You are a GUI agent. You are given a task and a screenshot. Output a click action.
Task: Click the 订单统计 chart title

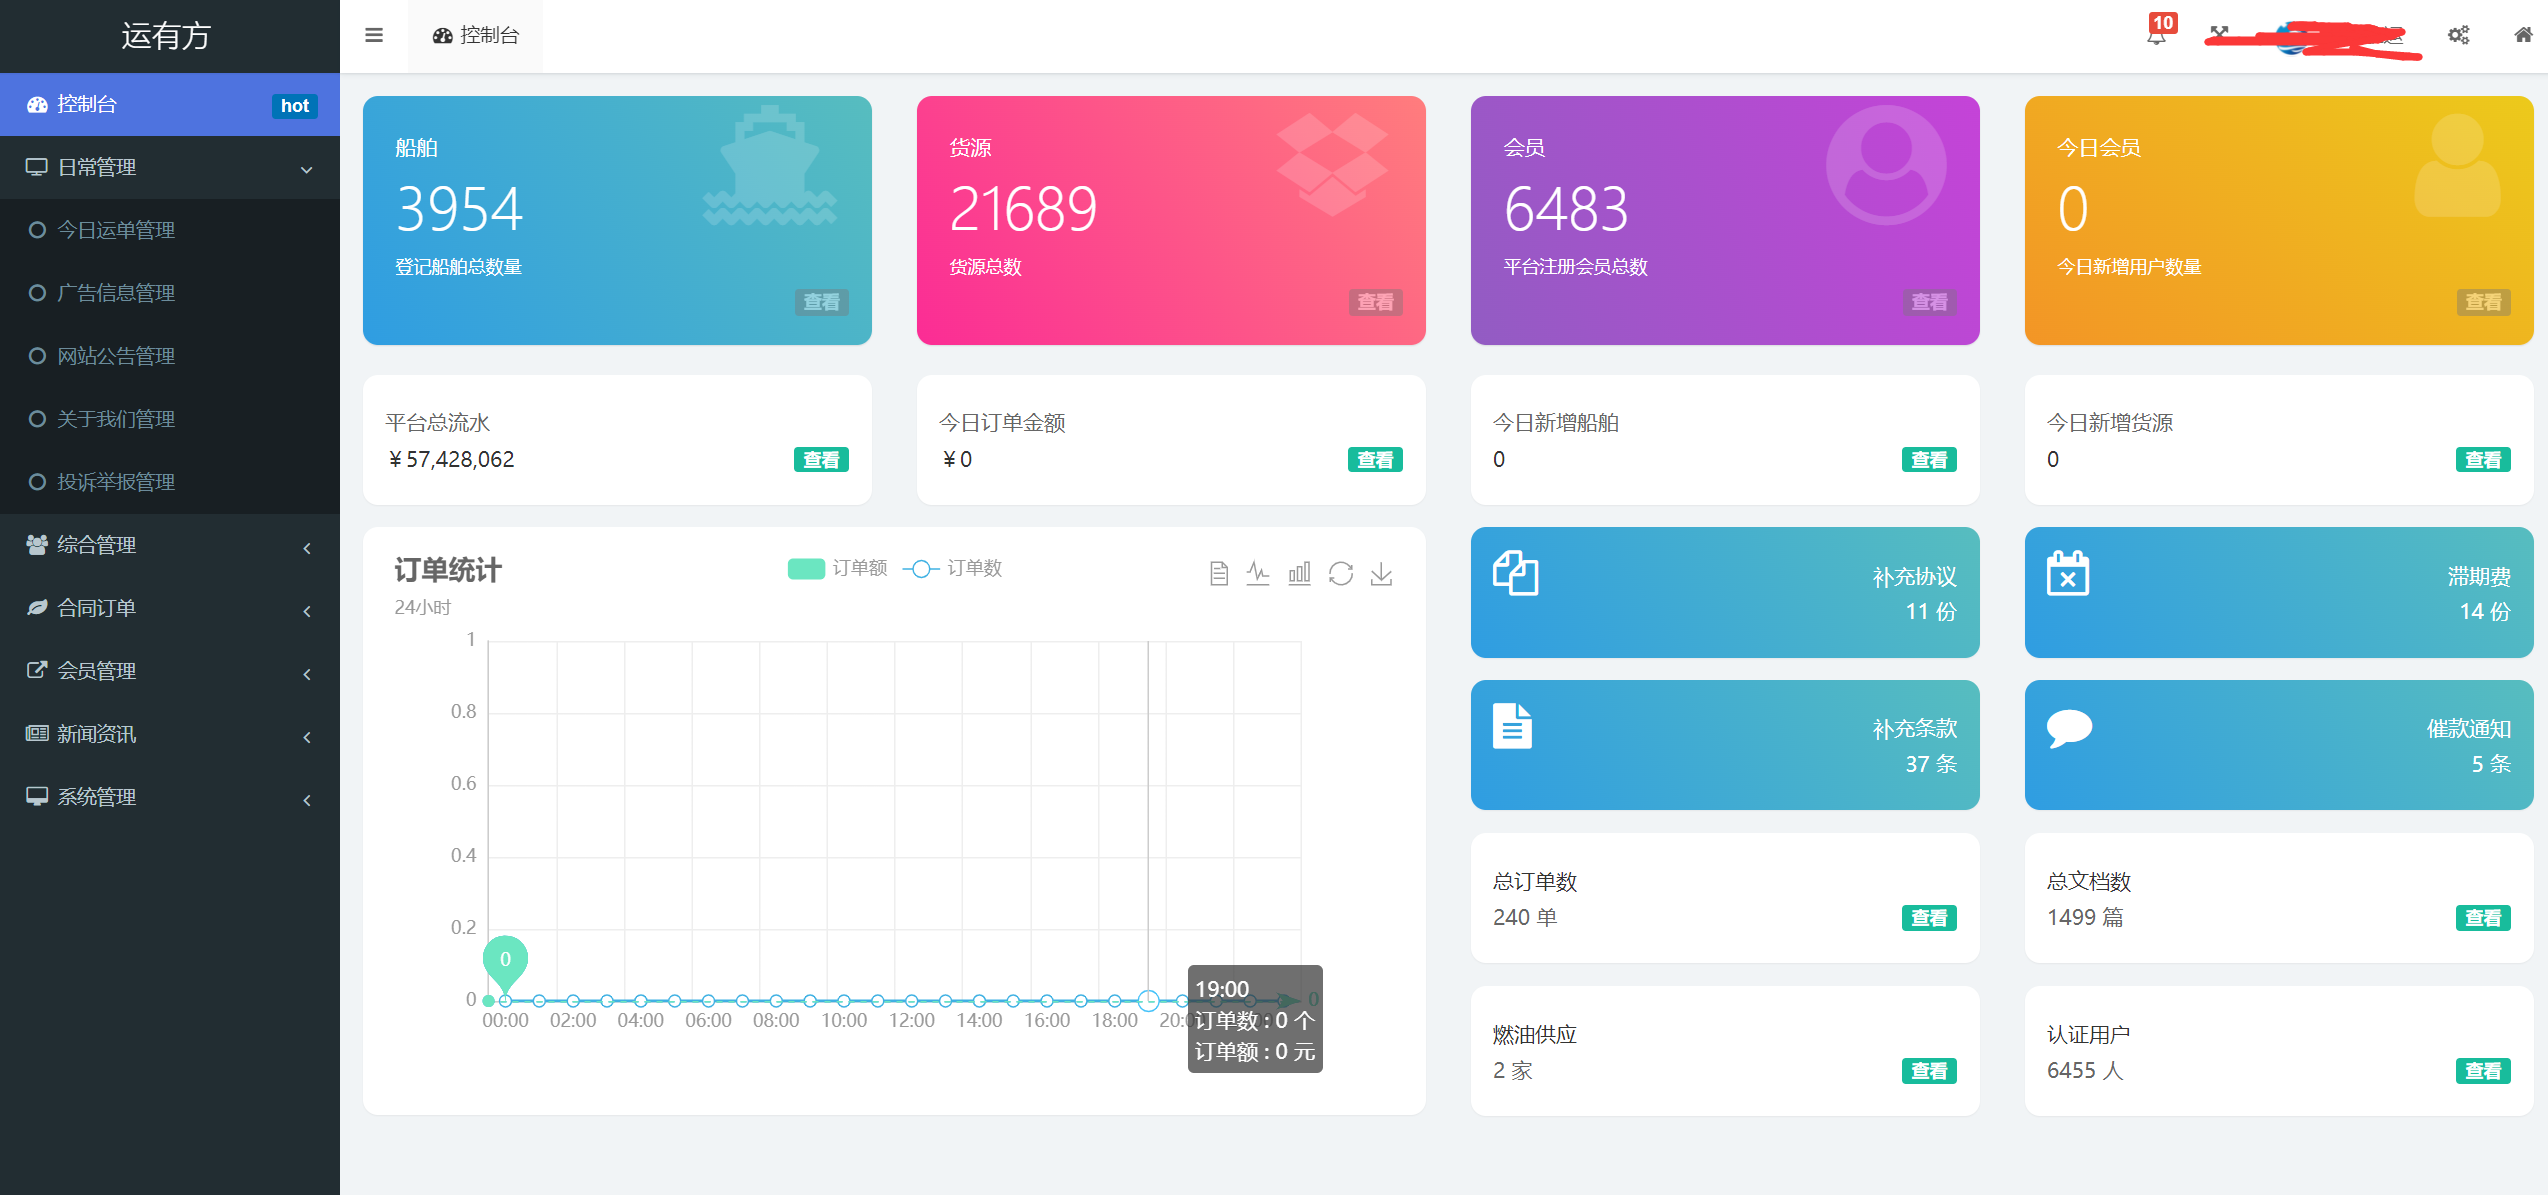448,570
